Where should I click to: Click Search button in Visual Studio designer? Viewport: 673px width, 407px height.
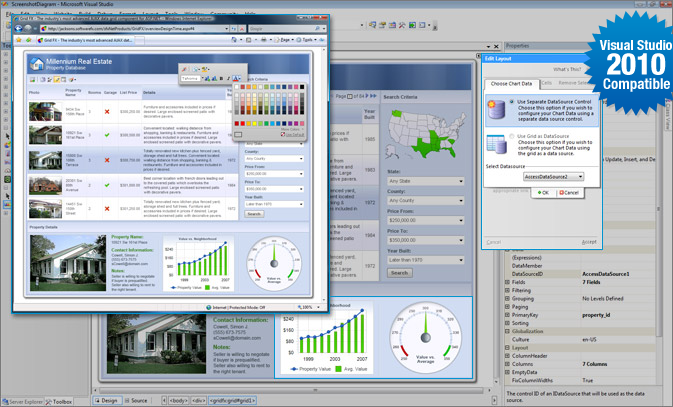(400, 273)
